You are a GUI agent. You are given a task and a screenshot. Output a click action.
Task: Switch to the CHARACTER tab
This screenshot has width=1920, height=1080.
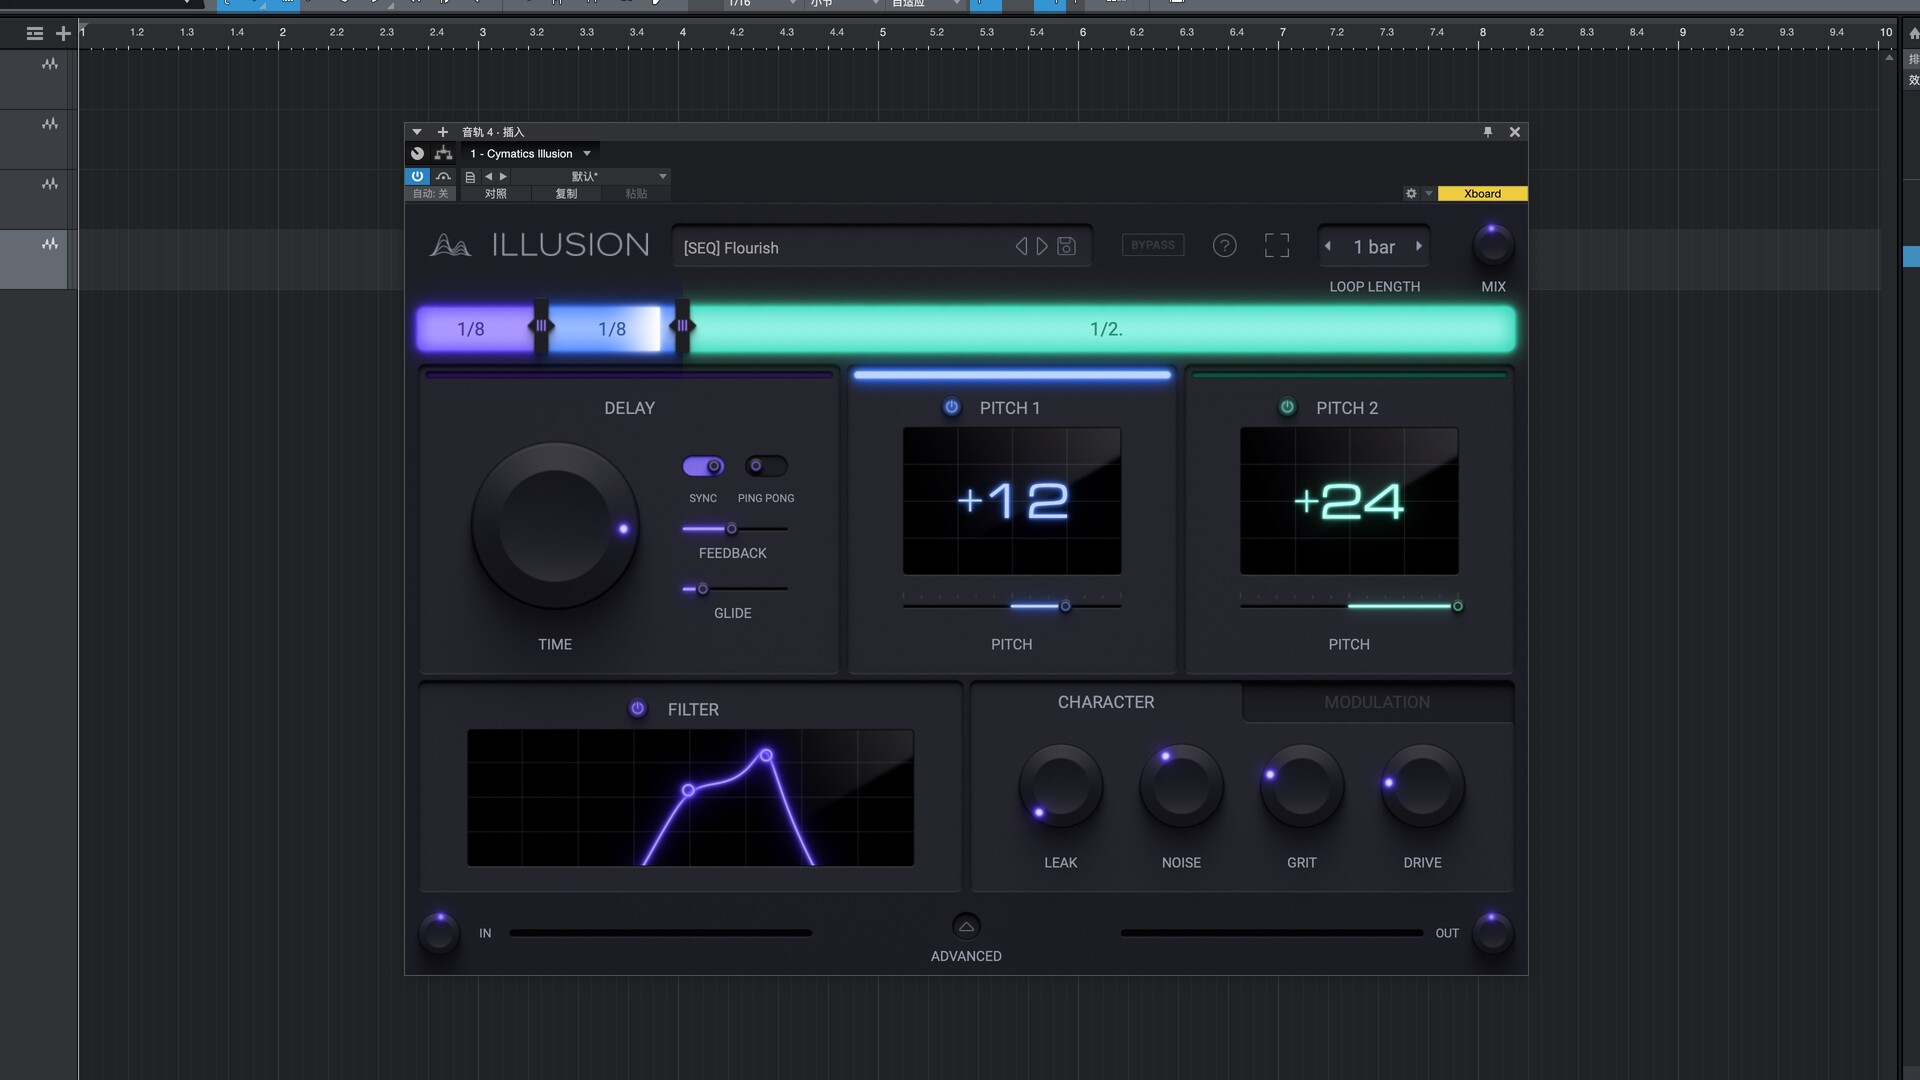(x=1106, y=702)
